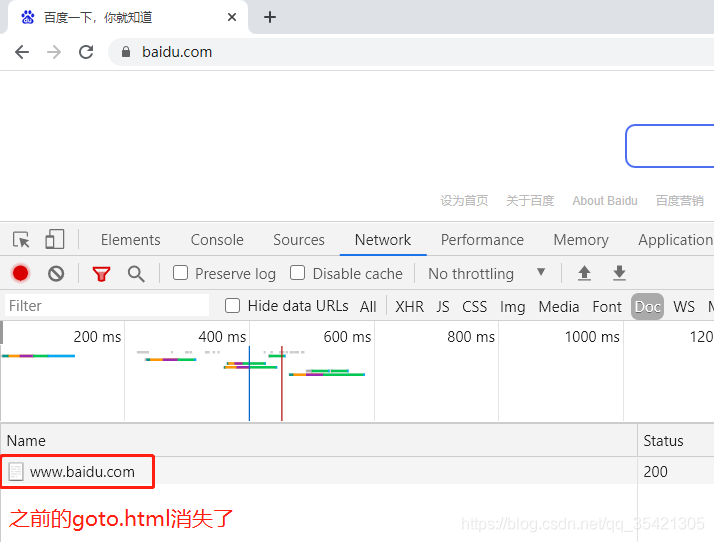Image resolution: width=714 pixels, height=542 pixels.
Task: Toggle the Doc resource filter
Action: click(648, 307)
